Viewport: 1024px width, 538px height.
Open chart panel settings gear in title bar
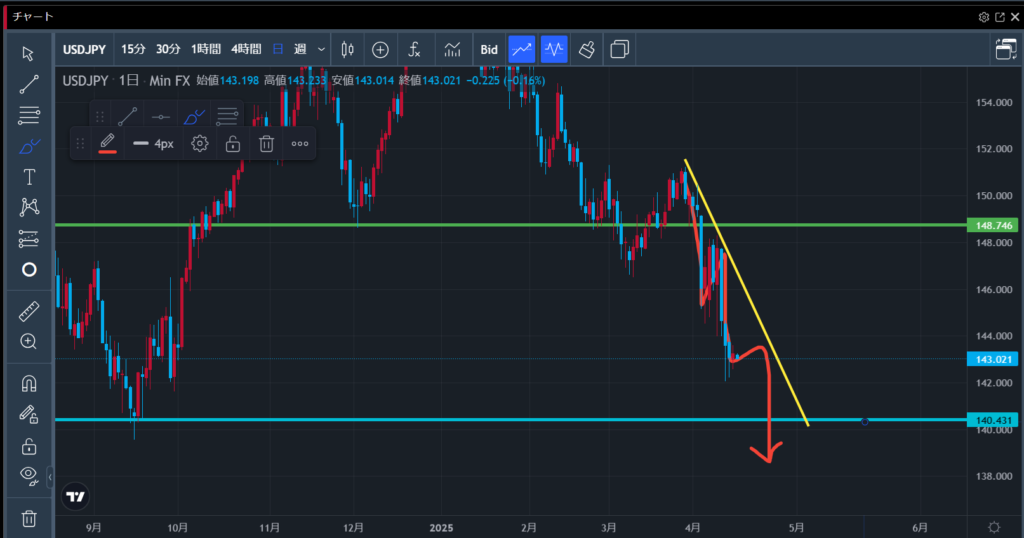(984, 17)
